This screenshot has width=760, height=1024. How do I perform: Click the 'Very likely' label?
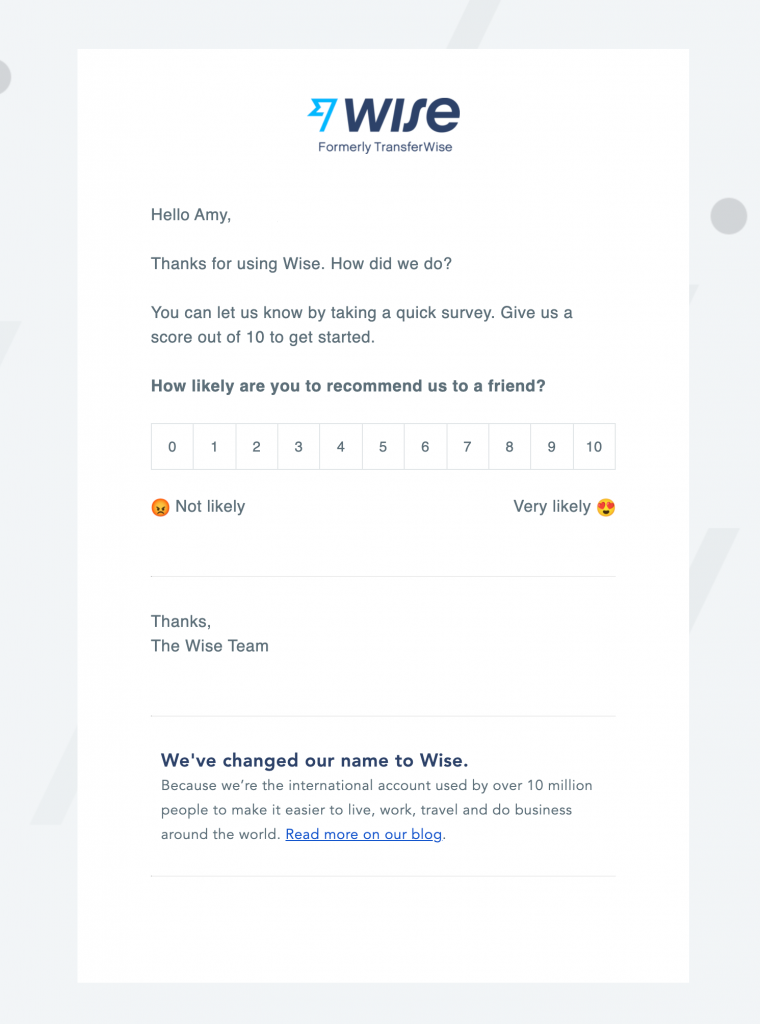pyautogui.click(x=552, y=507)
